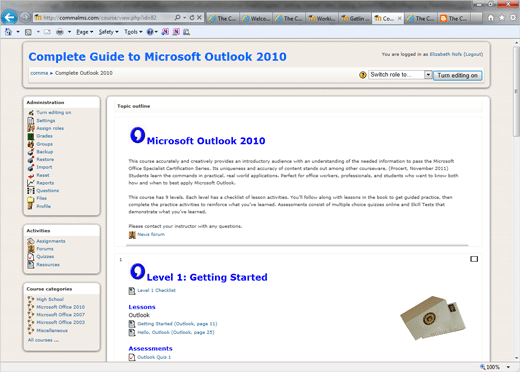Open the zoom level dropdown arrow
520x372 pixels.
(508, 367)
